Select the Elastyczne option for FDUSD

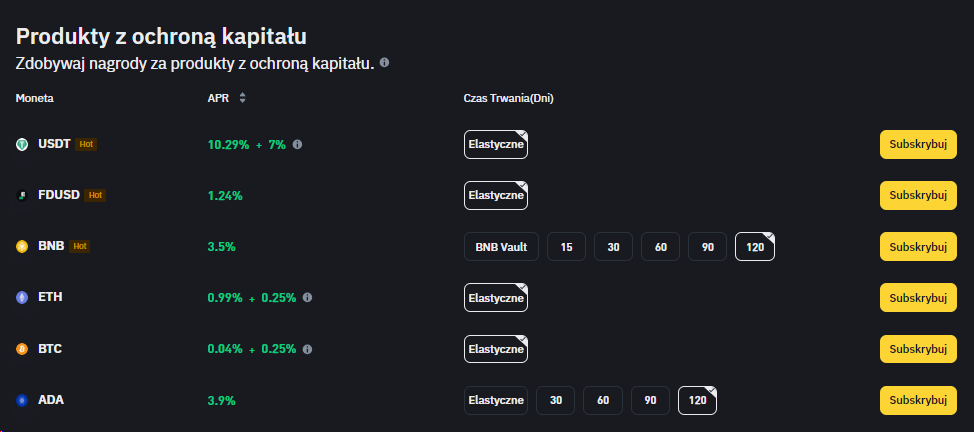(496, 195)
